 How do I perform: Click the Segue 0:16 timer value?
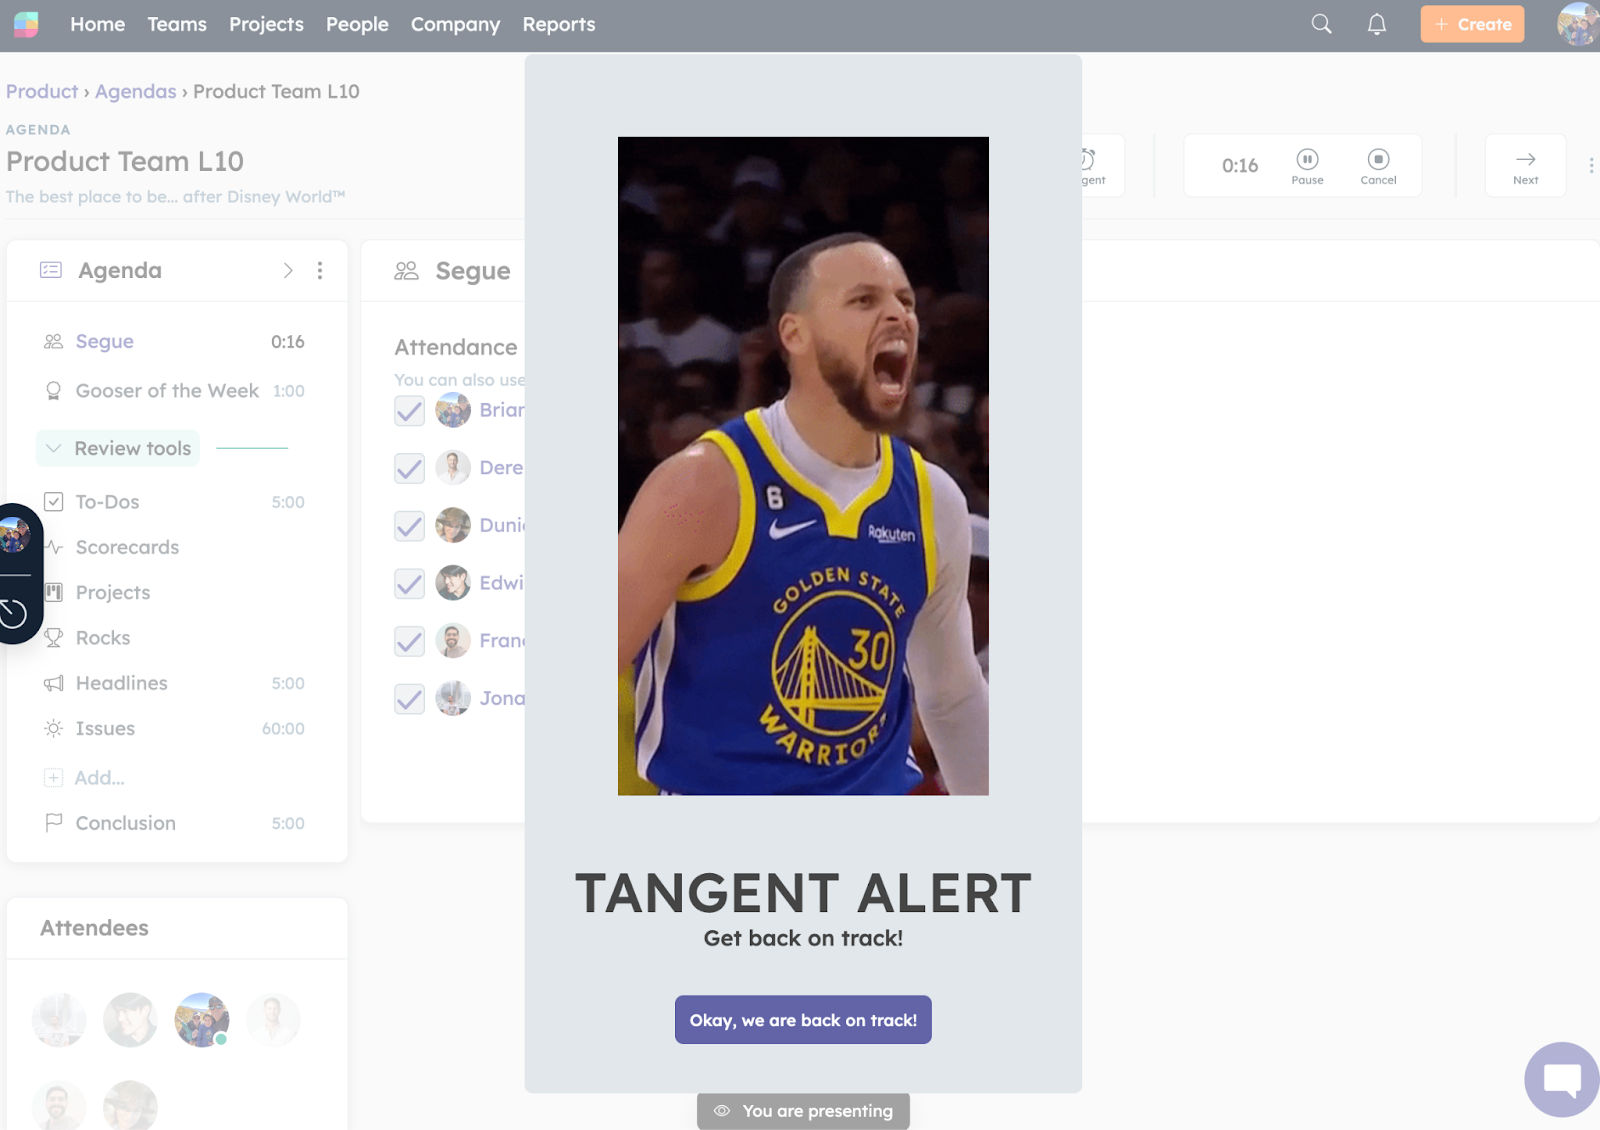click(x=288, y=342)
